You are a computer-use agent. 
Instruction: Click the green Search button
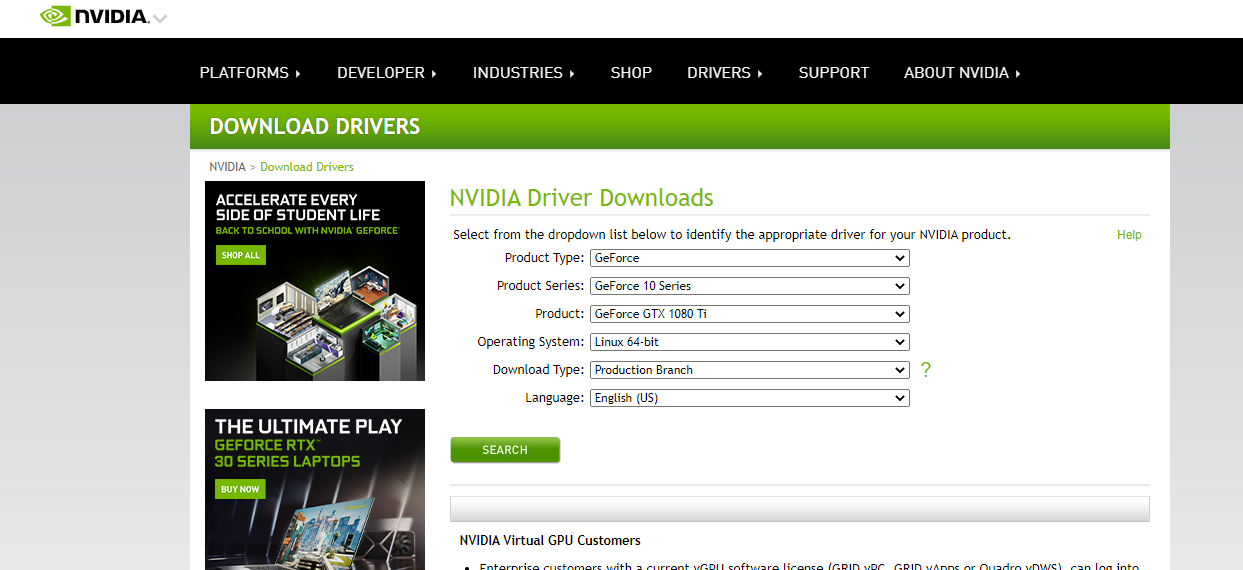tap(505, 450)
